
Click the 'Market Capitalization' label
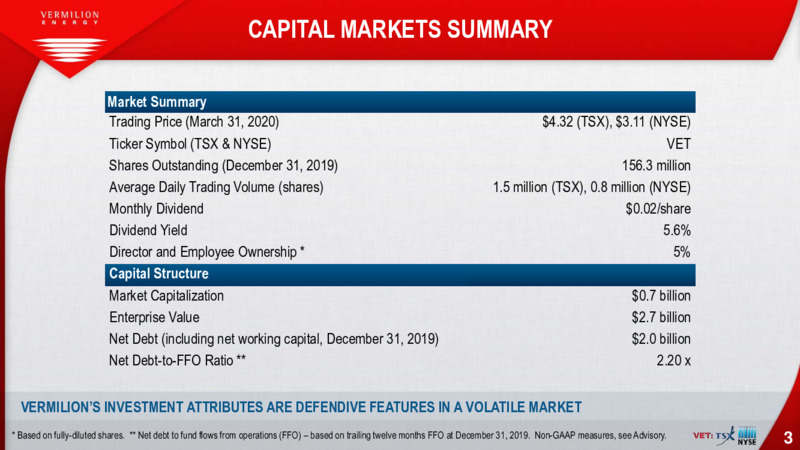point(166,296)
